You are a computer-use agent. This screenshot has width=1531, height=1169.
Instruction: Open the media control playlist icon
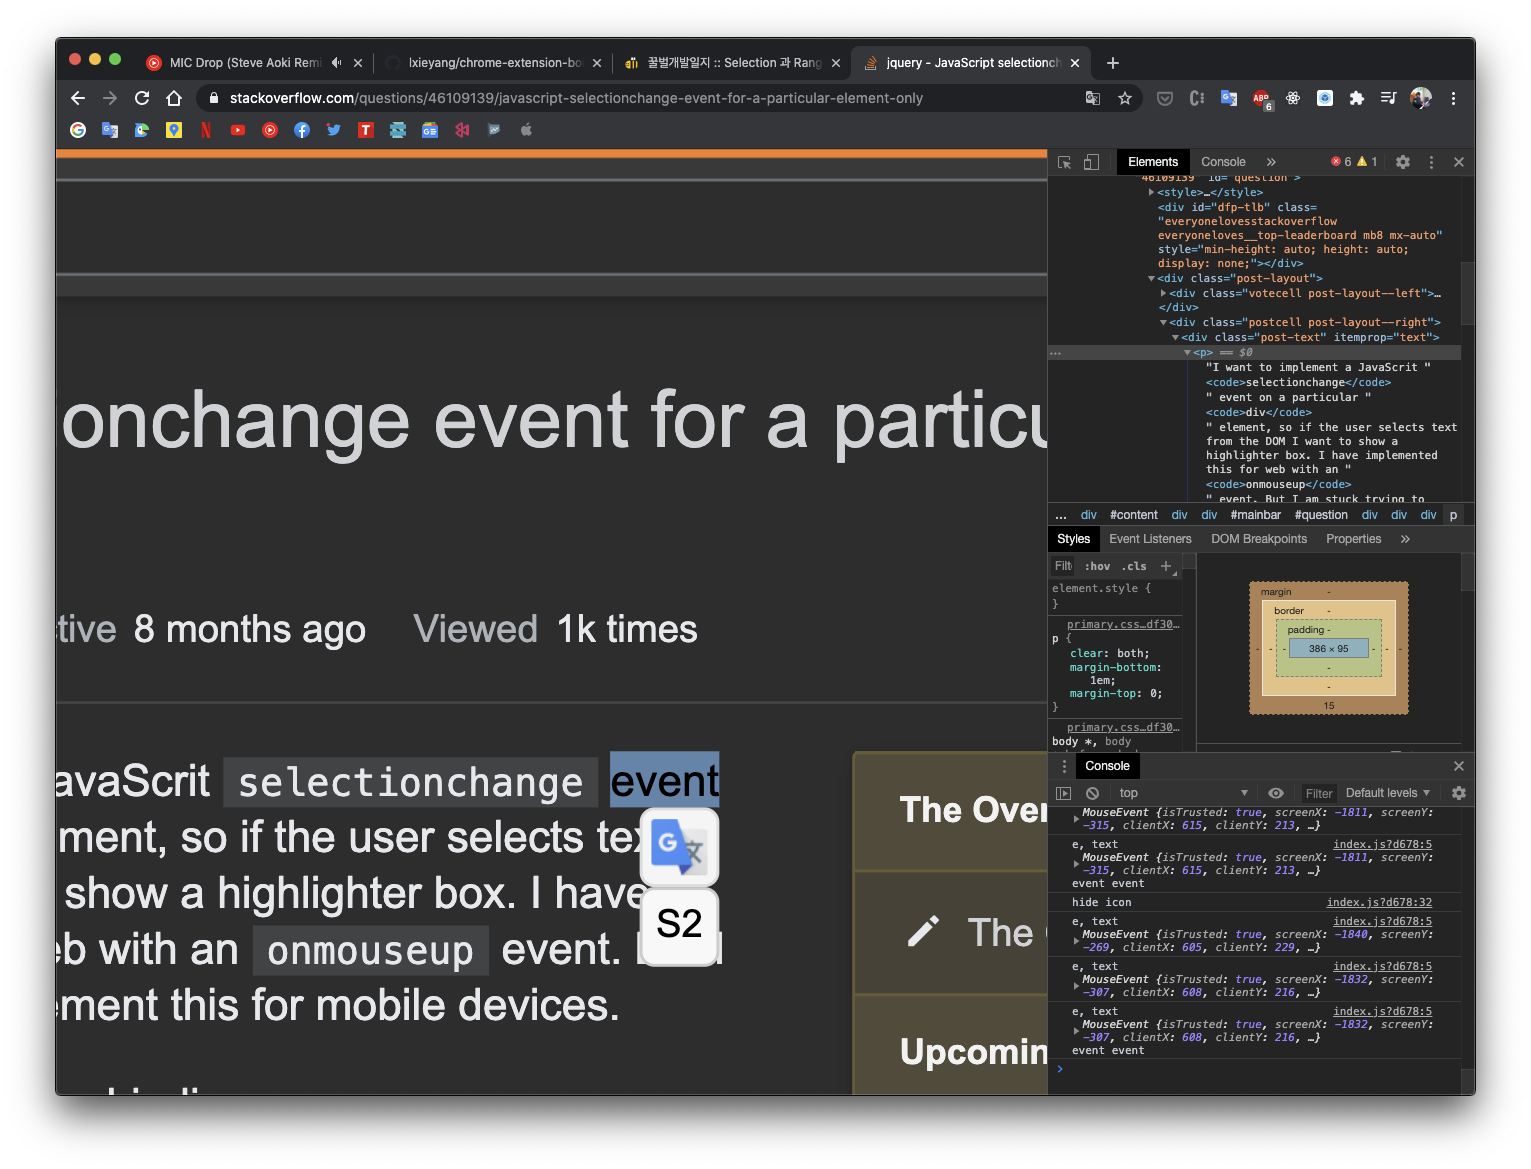[1388, 98]
